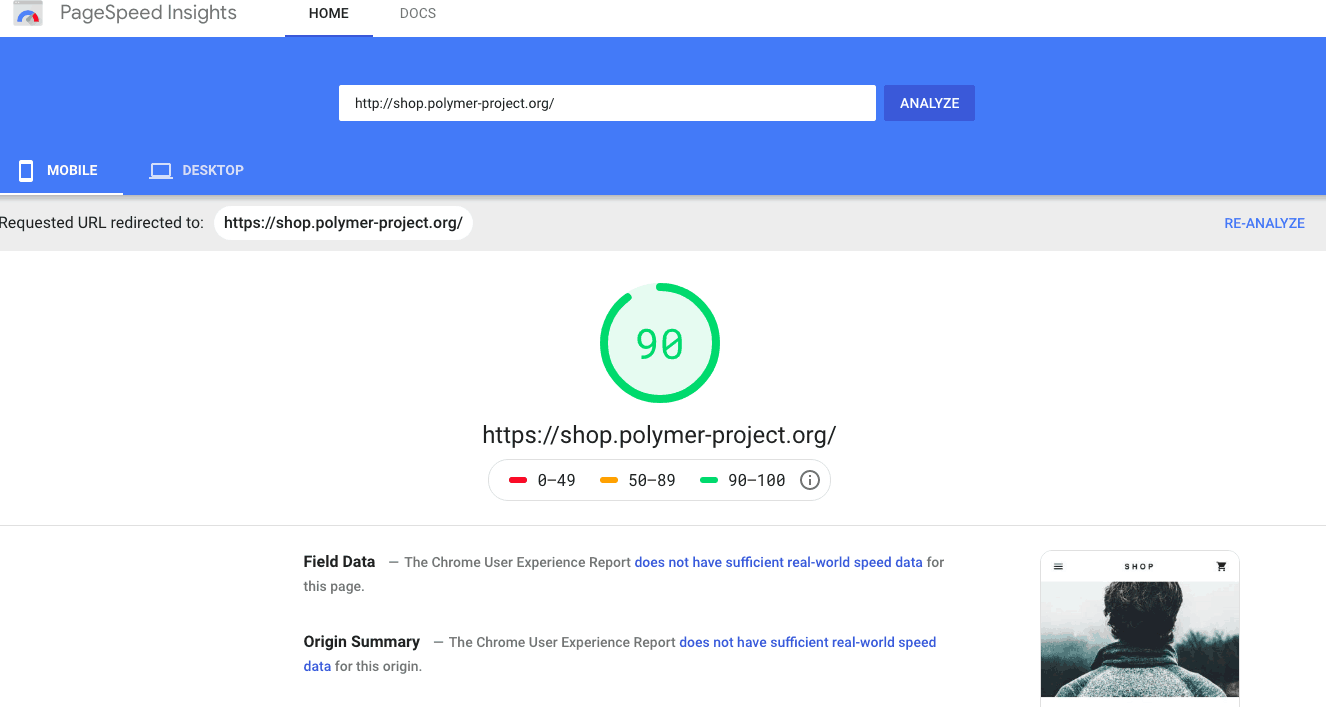The width and height of the screenshot is (1326, 707).
Task: Open the DOCS tab
Action: click(x=418, y=14)
